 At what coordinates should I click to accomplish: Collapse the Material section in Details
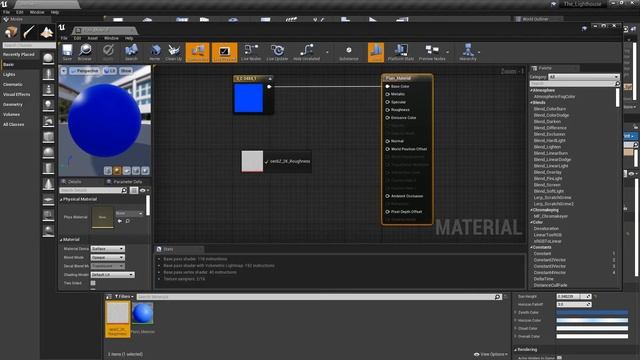62,240
